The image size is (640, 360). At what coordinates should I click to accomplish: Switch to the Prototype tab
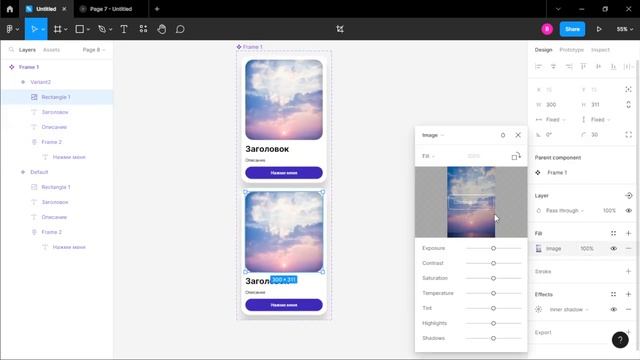[571, 50]
